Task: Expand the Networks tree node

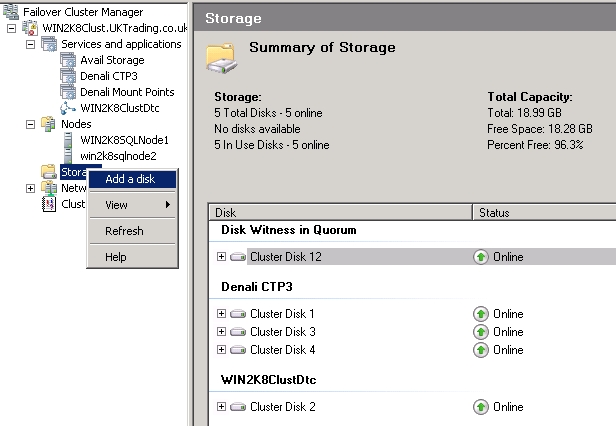Action: [30, 188]
